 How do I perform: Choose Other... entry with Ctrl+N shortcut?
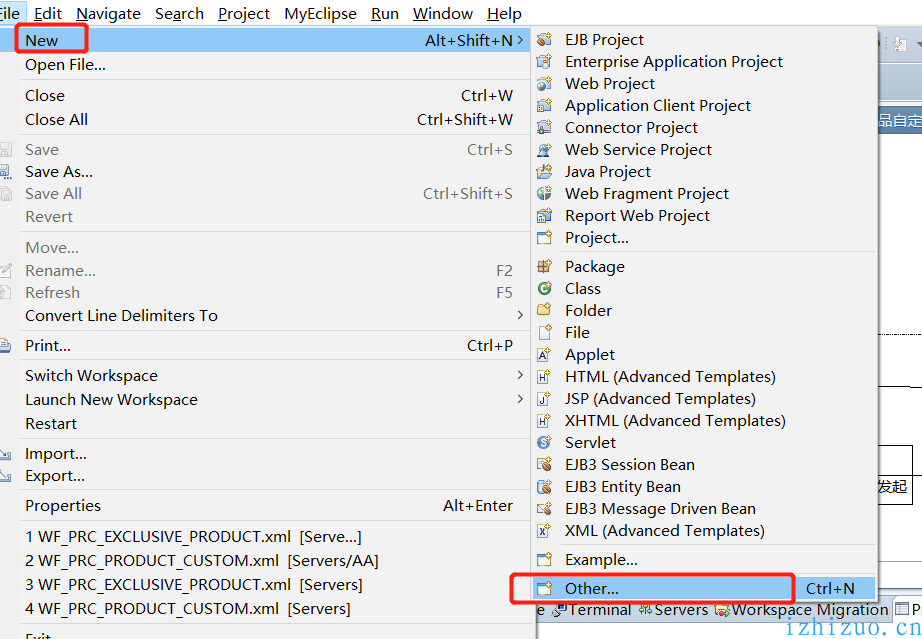(x=704, y=588)
